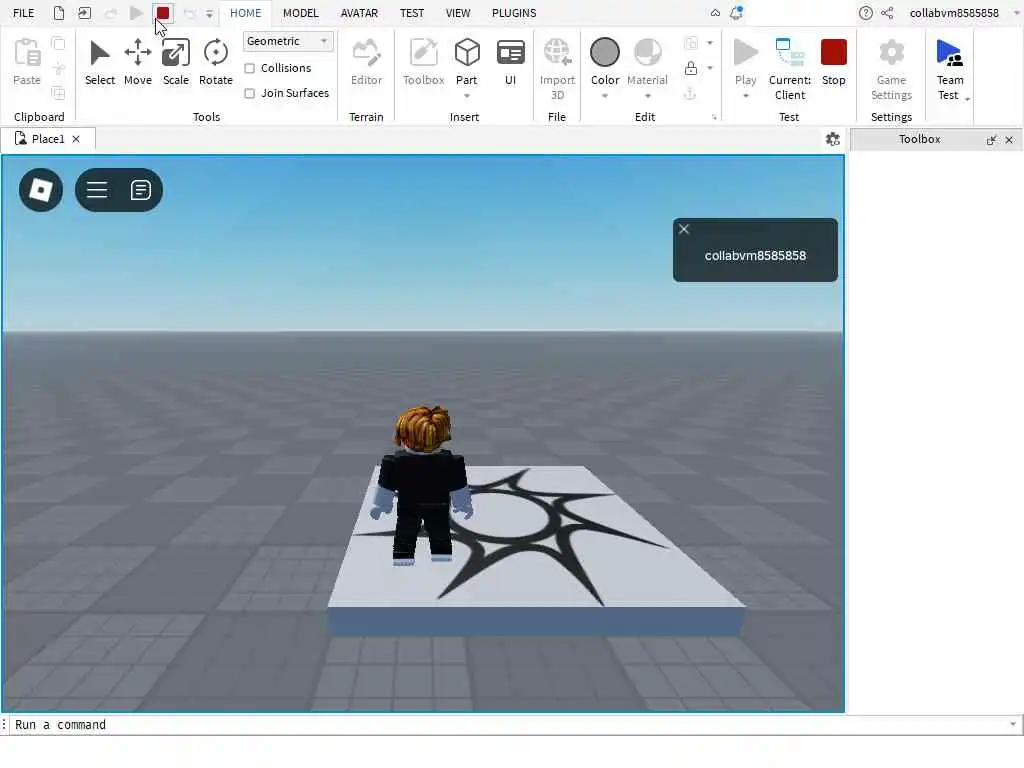The image size is (1024, 768).
Task: Open command bar history dropdown
Action: [1013, 724]
